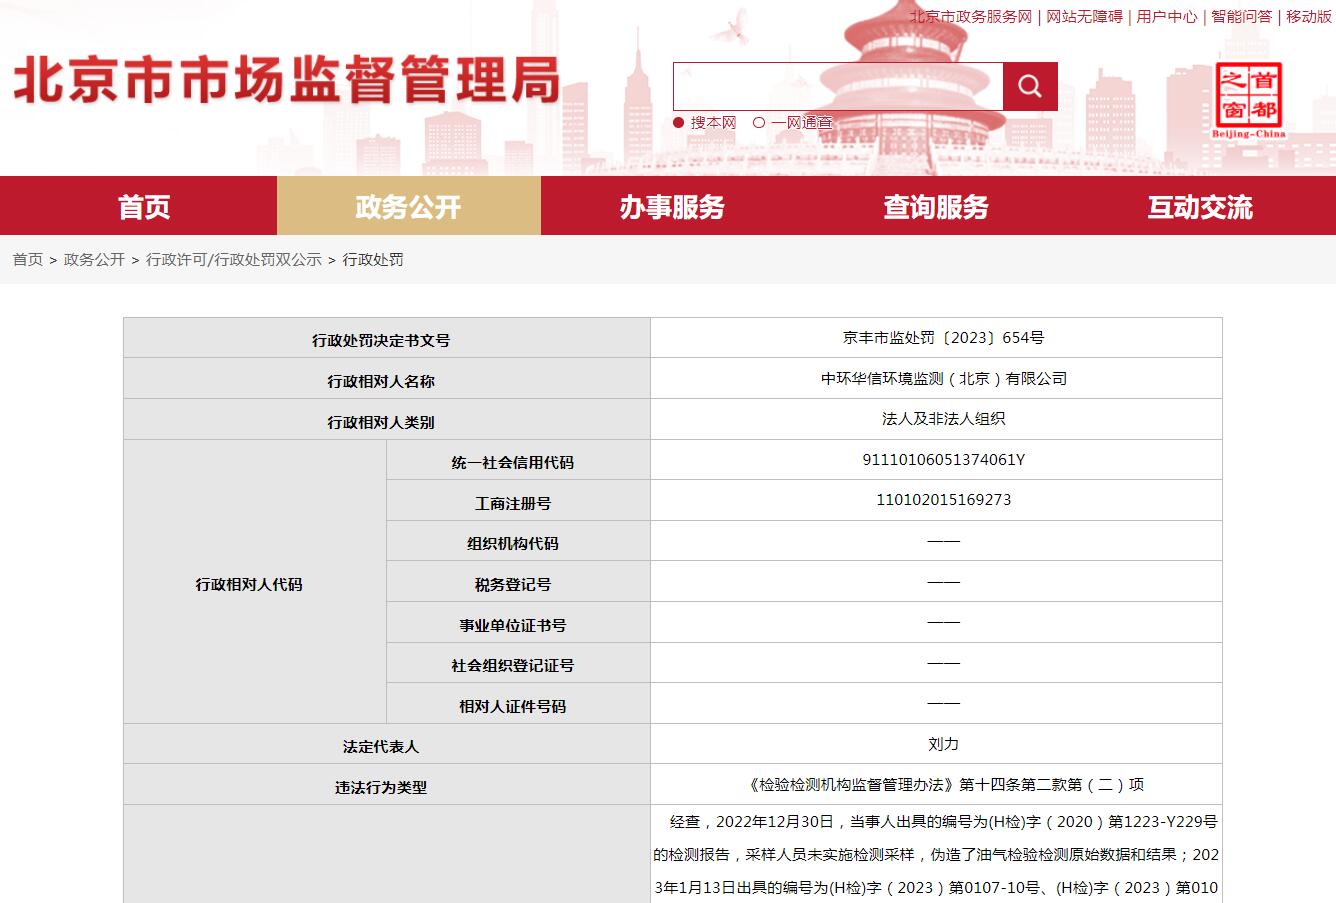
Task: Open the 互动交流 navigation tab
Action: click(x=1200, y=206)
